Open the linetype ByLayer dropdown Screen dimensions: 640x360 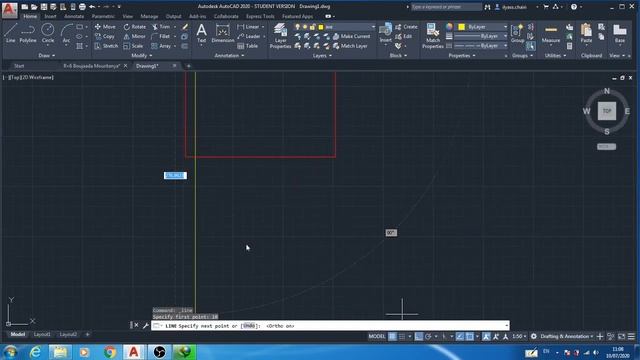(481, 46)
